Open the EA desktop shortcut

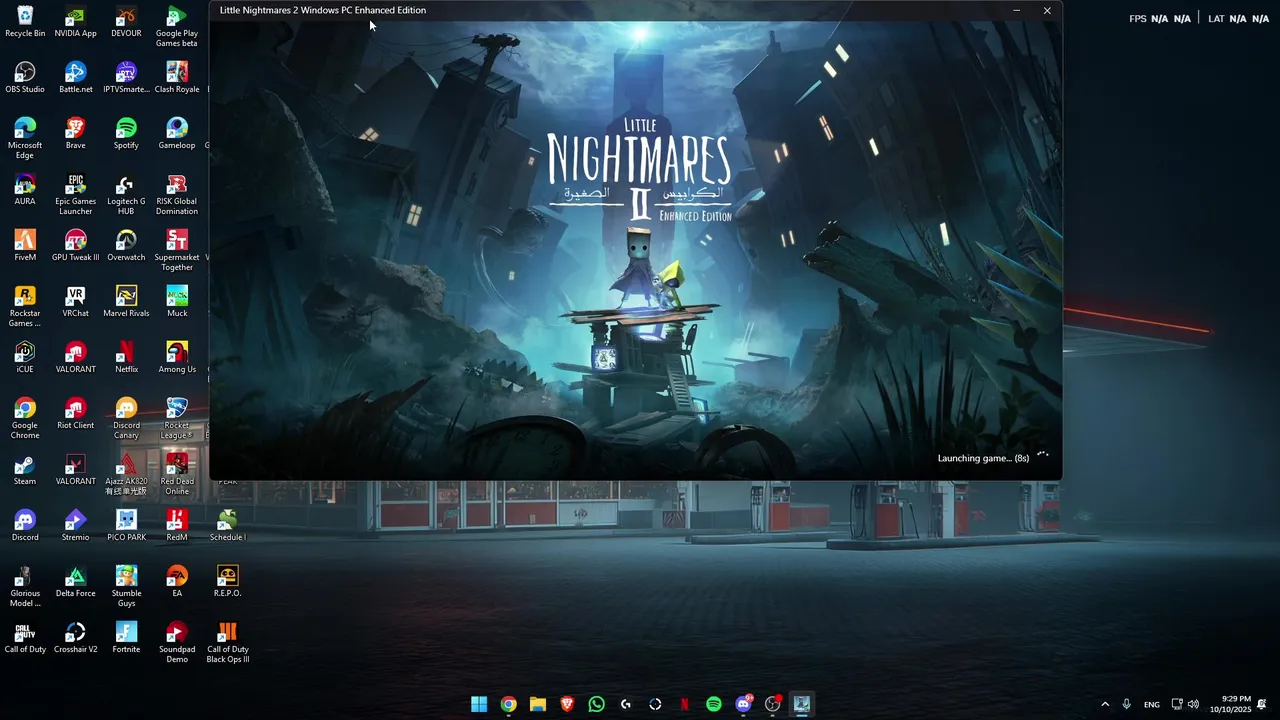pos(177,582)
